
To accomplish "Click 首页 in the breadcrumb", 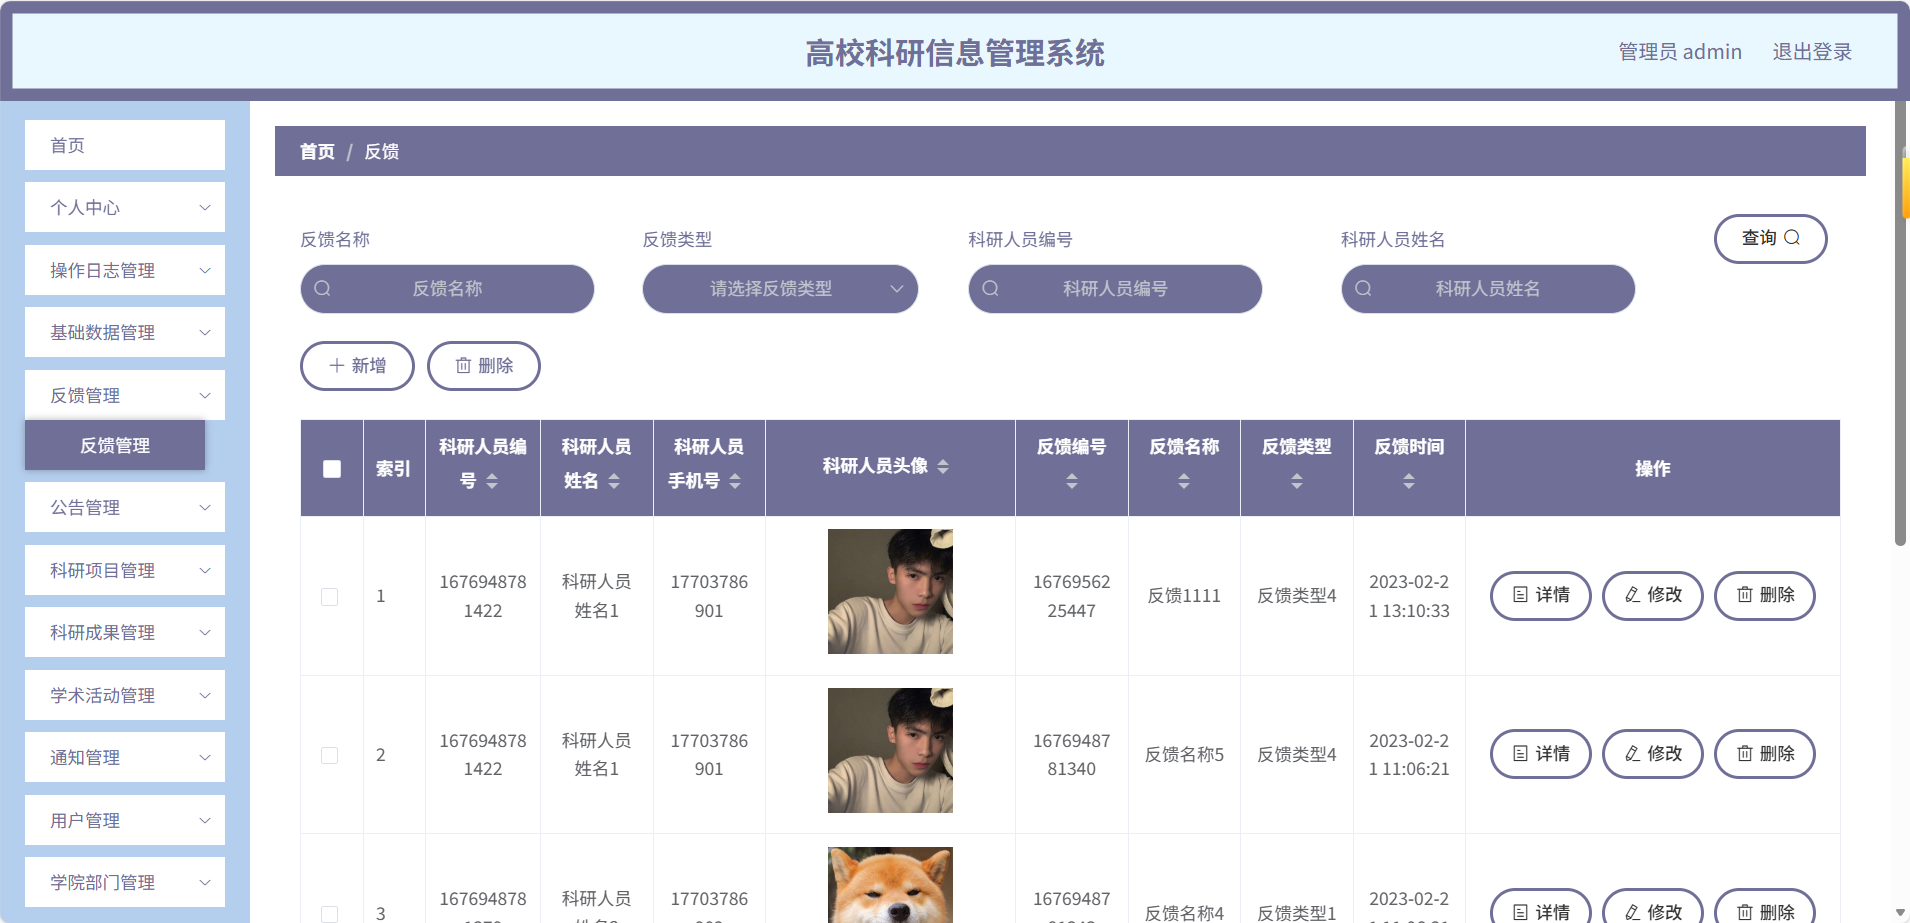I will pos(317,152).
